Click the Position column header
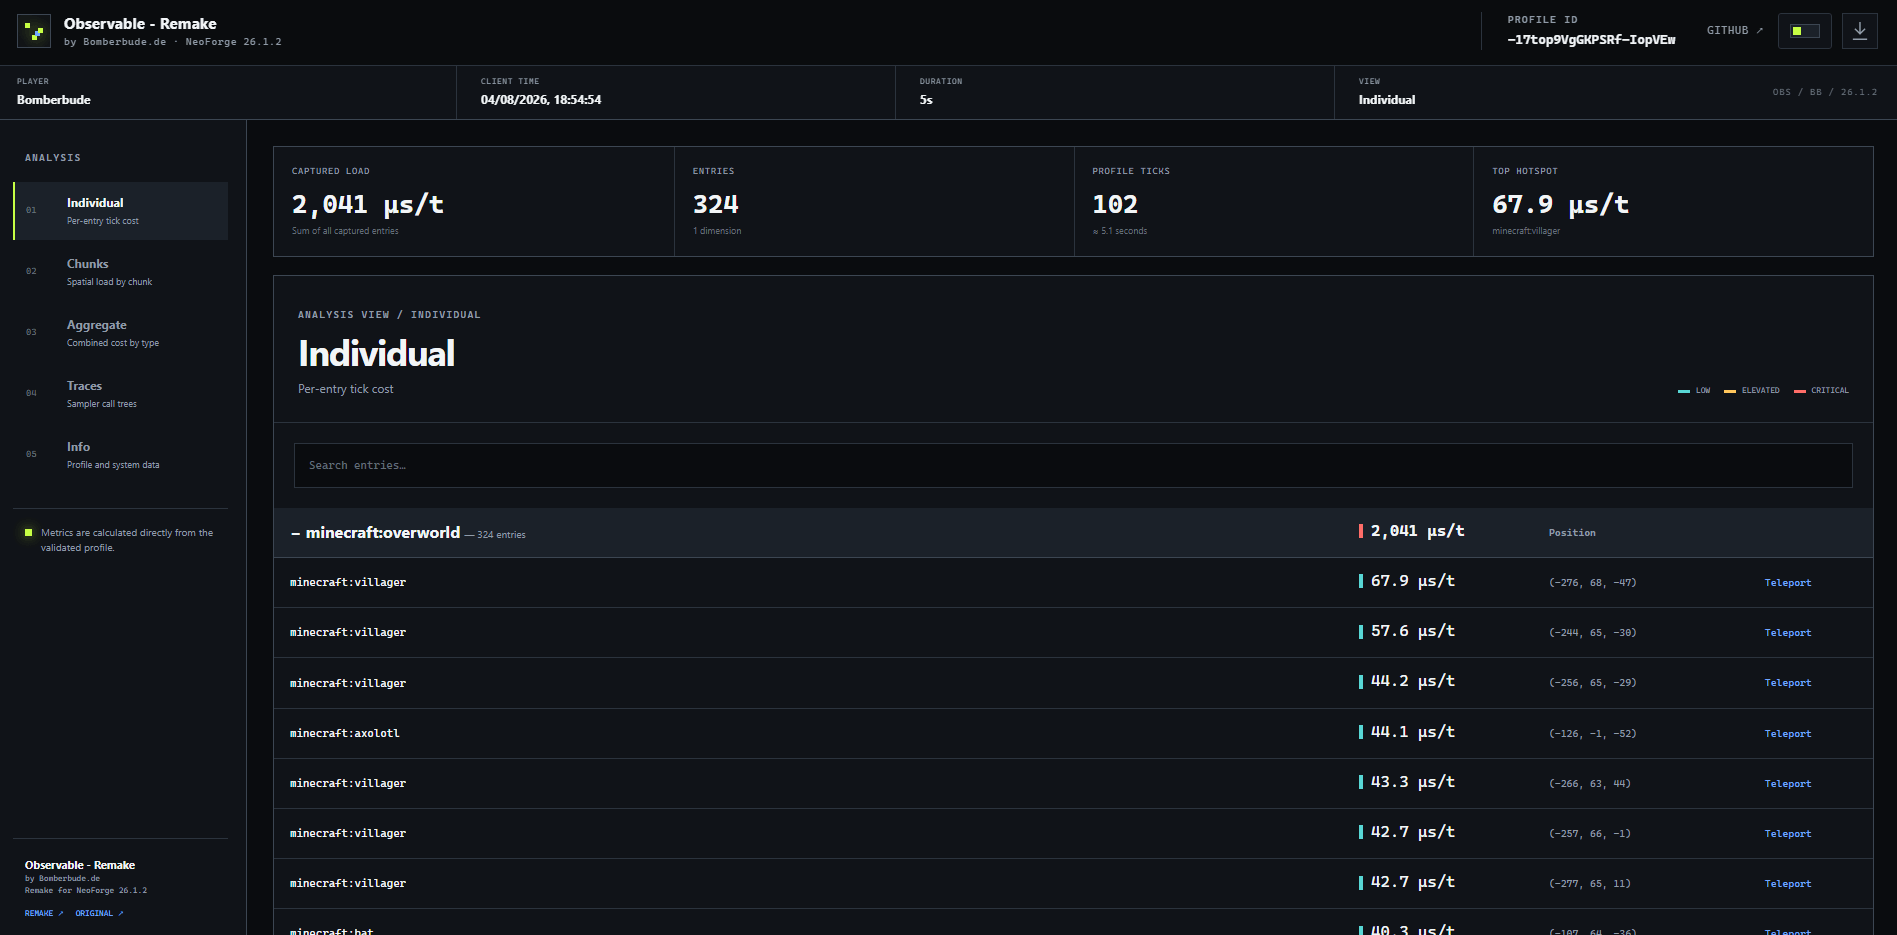Image resolution: width=1897 pixels, height=935 pixels. (x=1572, y=533)
